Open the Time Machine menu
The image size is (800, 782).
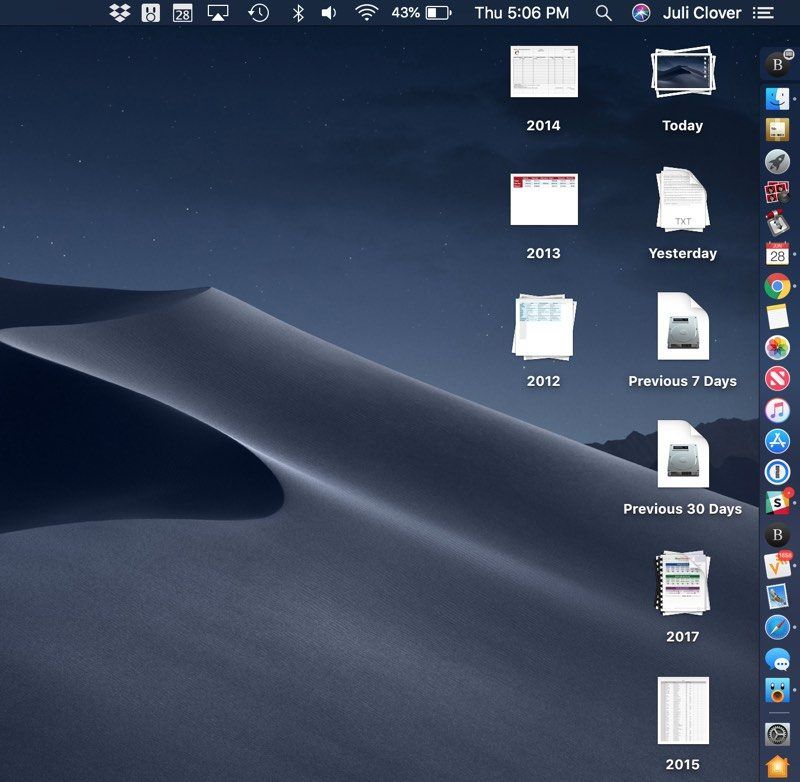point(258,13)
